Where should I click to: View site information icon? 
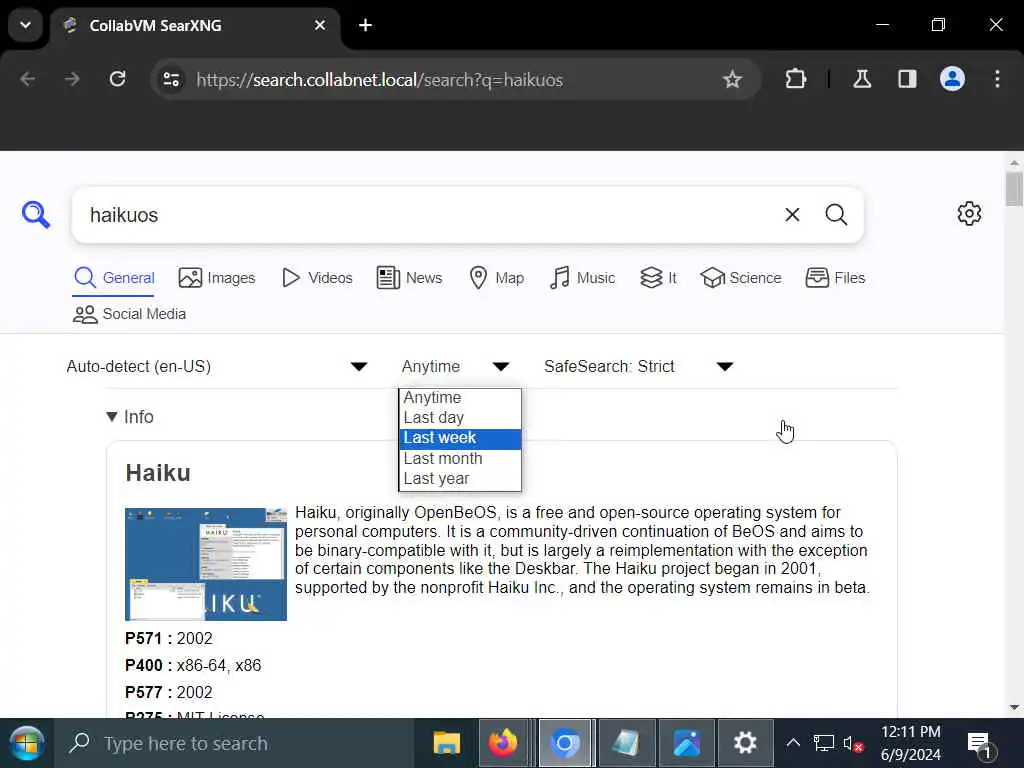[171, 80]
